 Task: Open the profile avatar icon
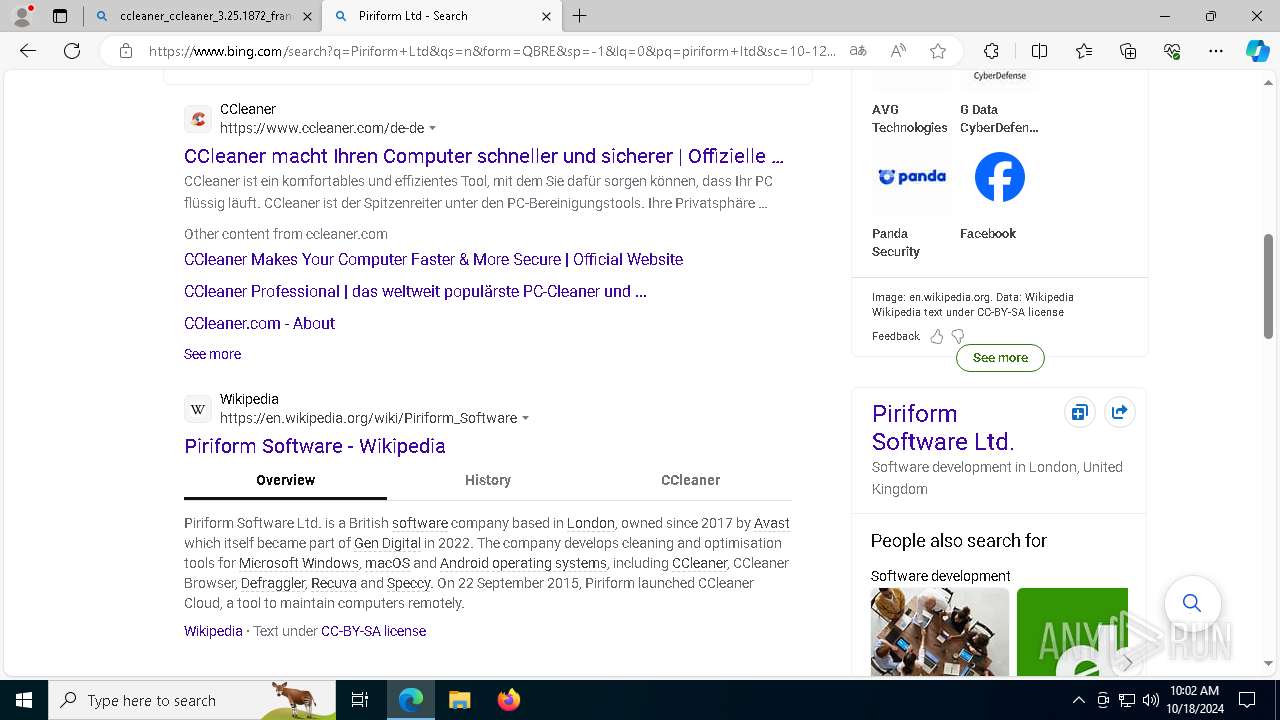22,16
